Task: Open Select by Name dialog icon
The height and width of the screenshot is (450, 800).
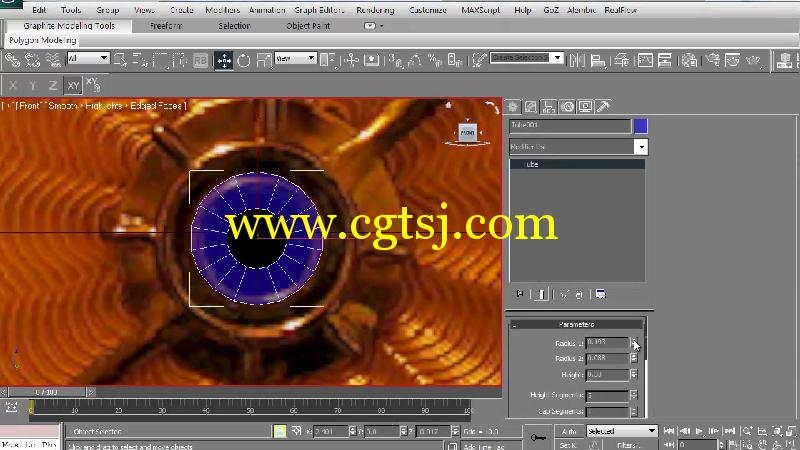Action: [x=140, y=60]
